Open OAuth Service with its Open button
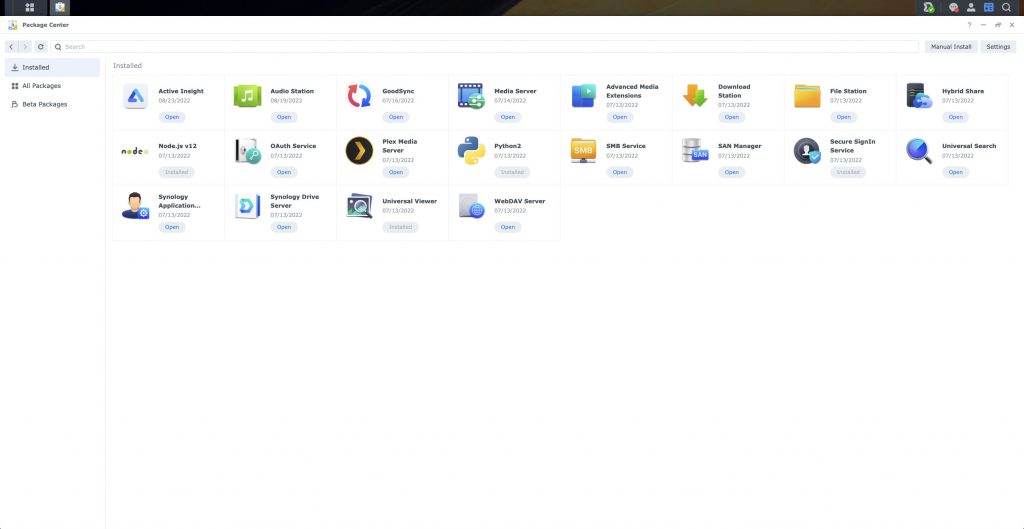The image size is (1024, 529). coord(283,172)
